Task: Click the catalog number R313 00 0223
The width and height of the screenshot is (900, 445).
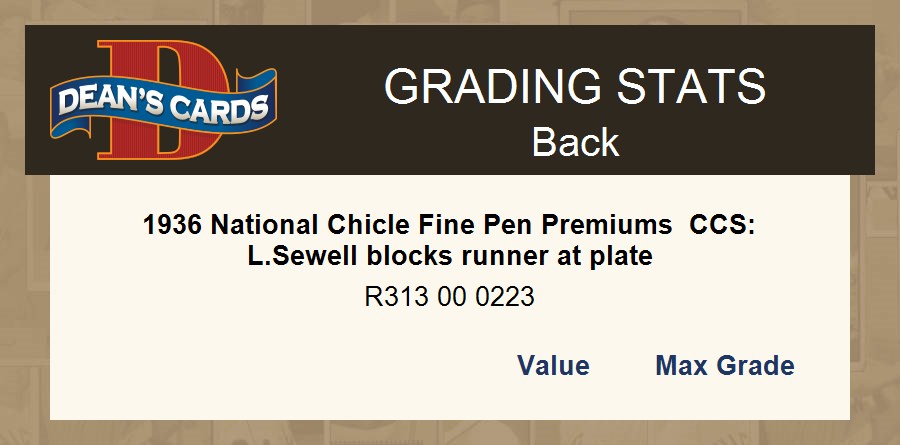Action: tap(449, 297)
